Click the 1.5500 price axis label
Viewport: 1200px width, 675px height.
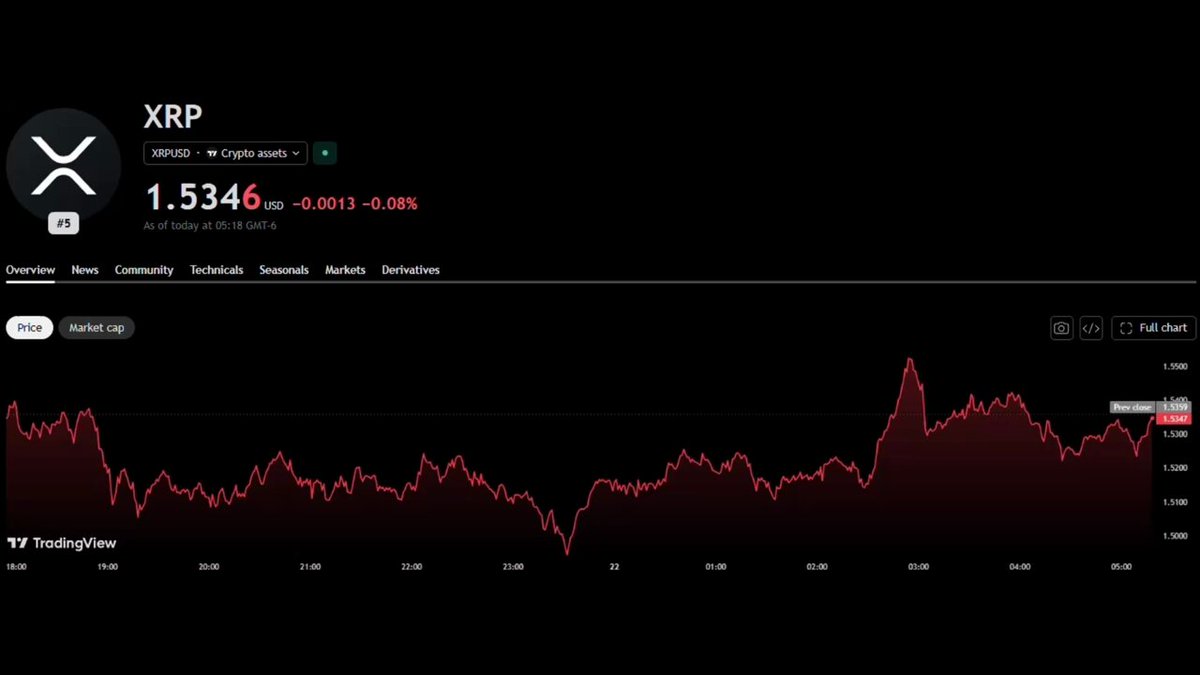click(x=1175, y=366)
